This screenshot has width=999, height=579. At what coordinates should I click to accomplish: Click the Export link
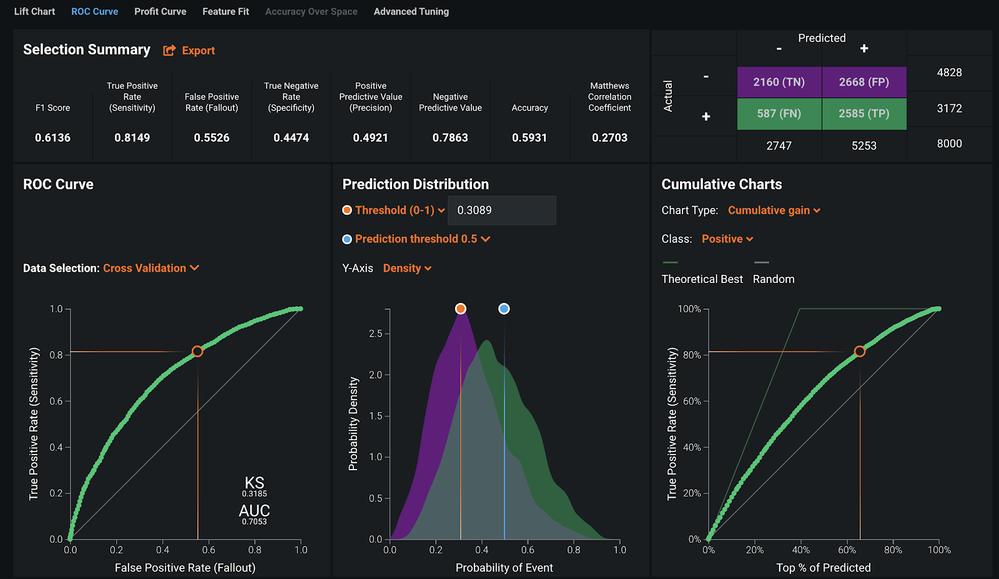(198, 50)
